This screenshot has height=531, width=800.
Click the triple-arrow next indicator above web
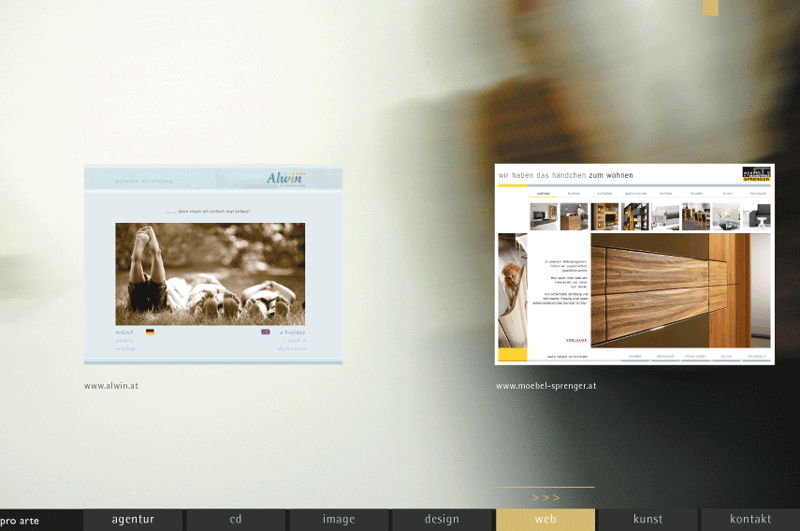pyautogui.click(x=545, y=497)
